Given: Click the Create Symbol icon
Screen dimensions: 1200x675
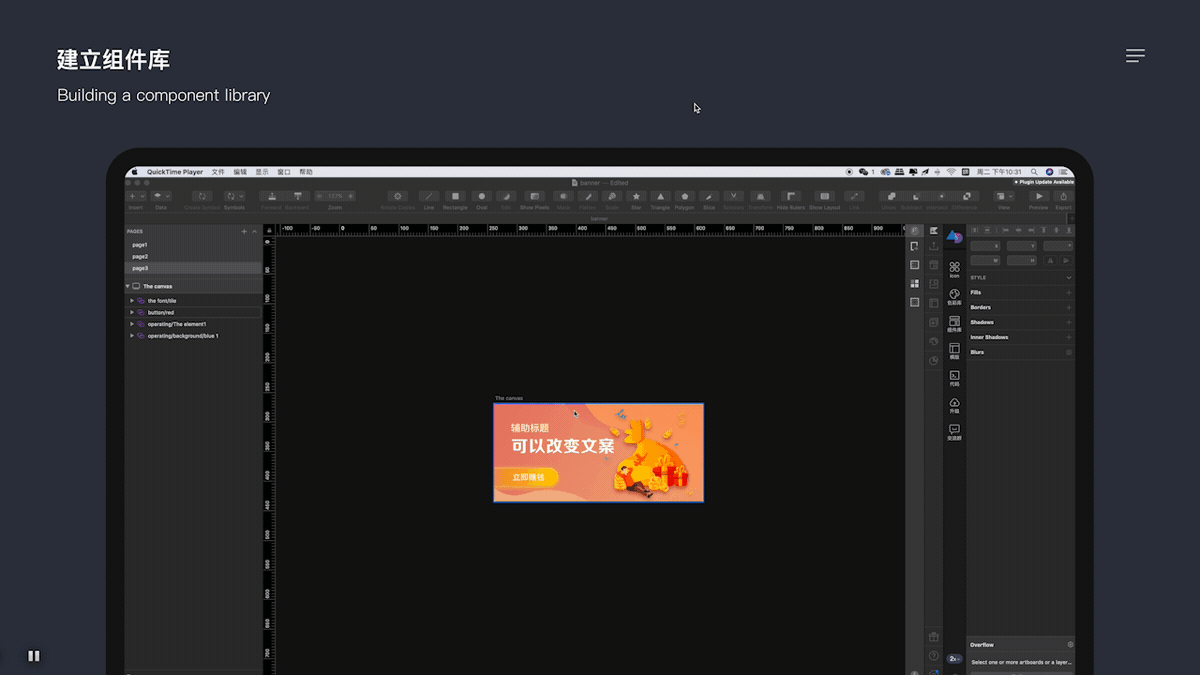Looking at the screenshot, I should tap(202, 197).
